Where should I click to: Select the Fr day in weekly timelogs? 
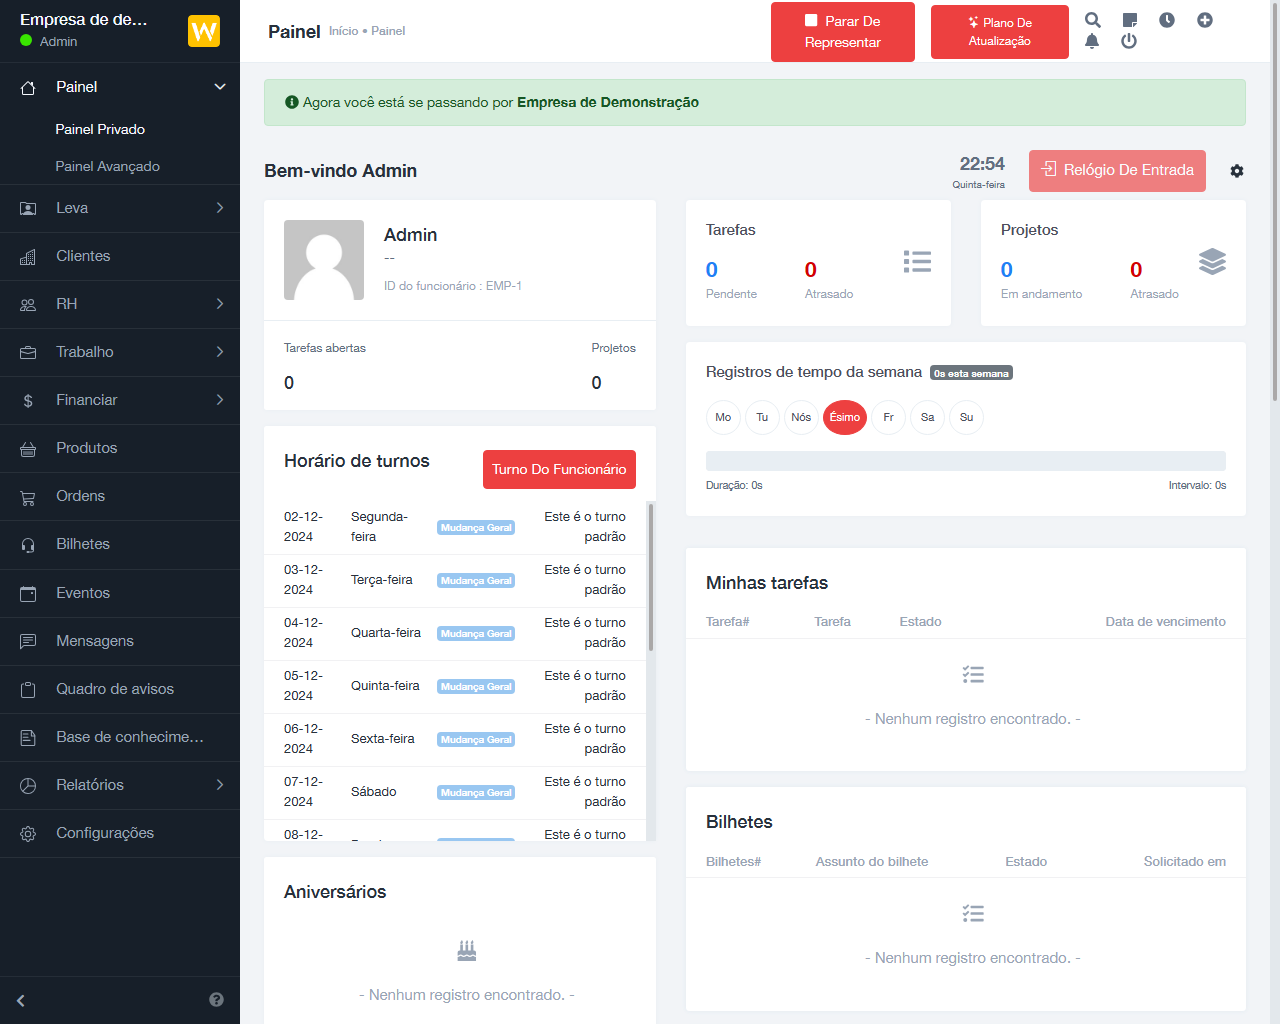(888, 417)
